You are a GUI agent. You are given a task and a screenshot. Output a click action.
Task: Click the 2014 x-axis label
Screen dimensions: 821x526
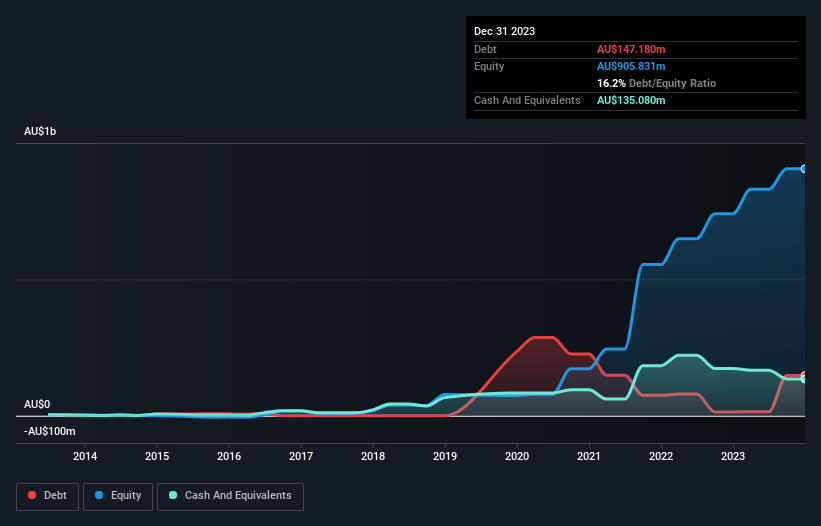click(x=85, y=456)
